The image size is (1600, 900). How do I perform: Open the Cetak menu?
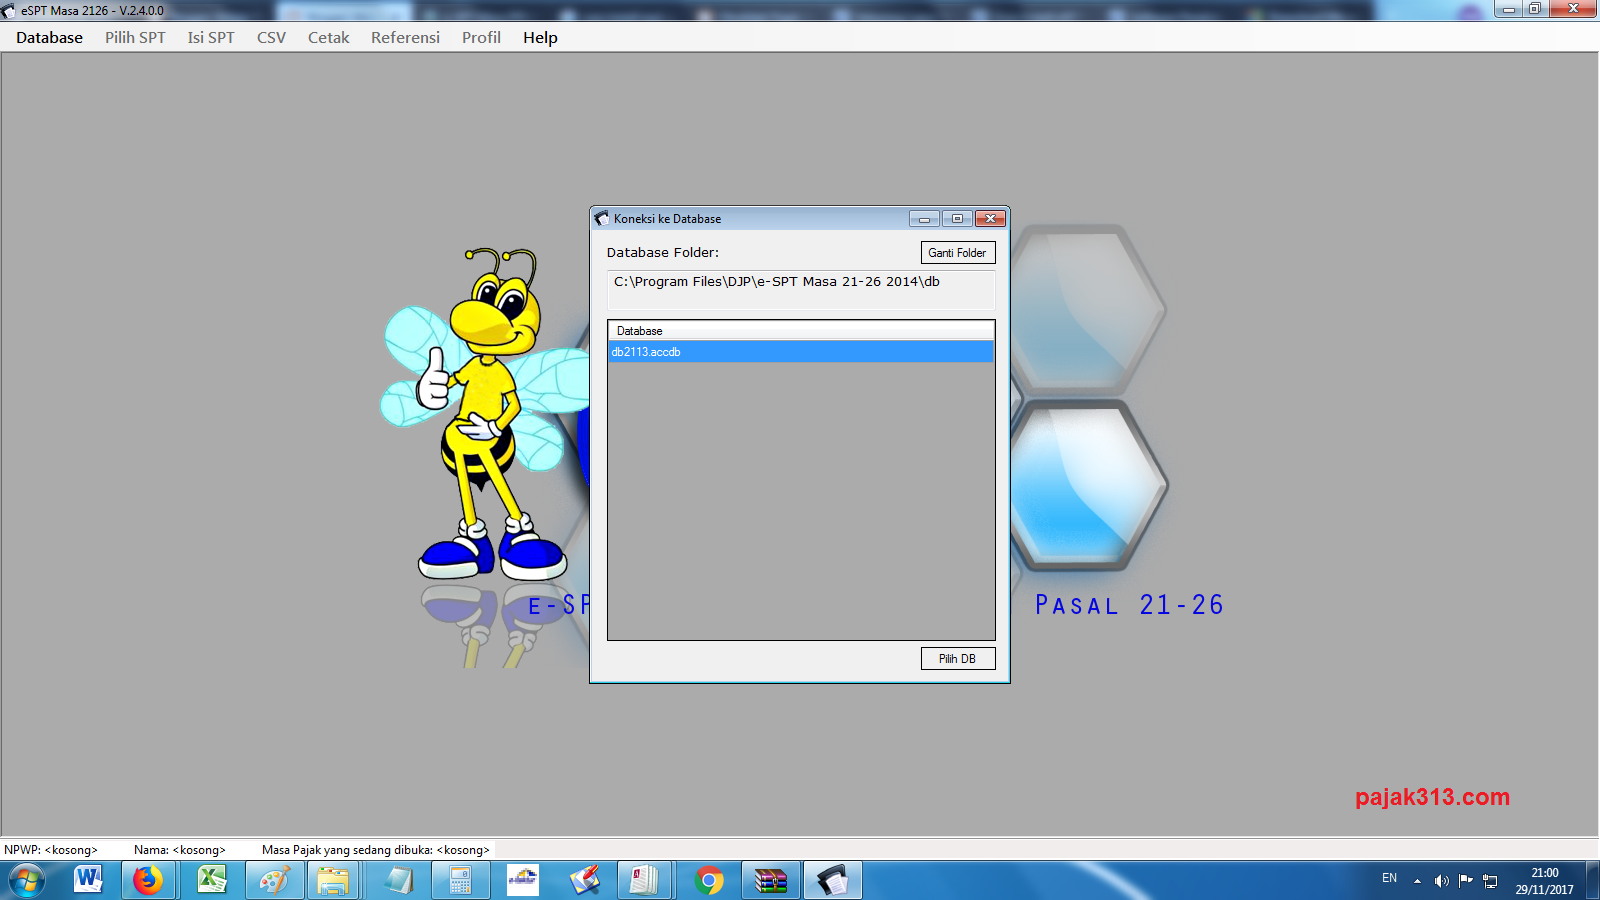point(328,38)
